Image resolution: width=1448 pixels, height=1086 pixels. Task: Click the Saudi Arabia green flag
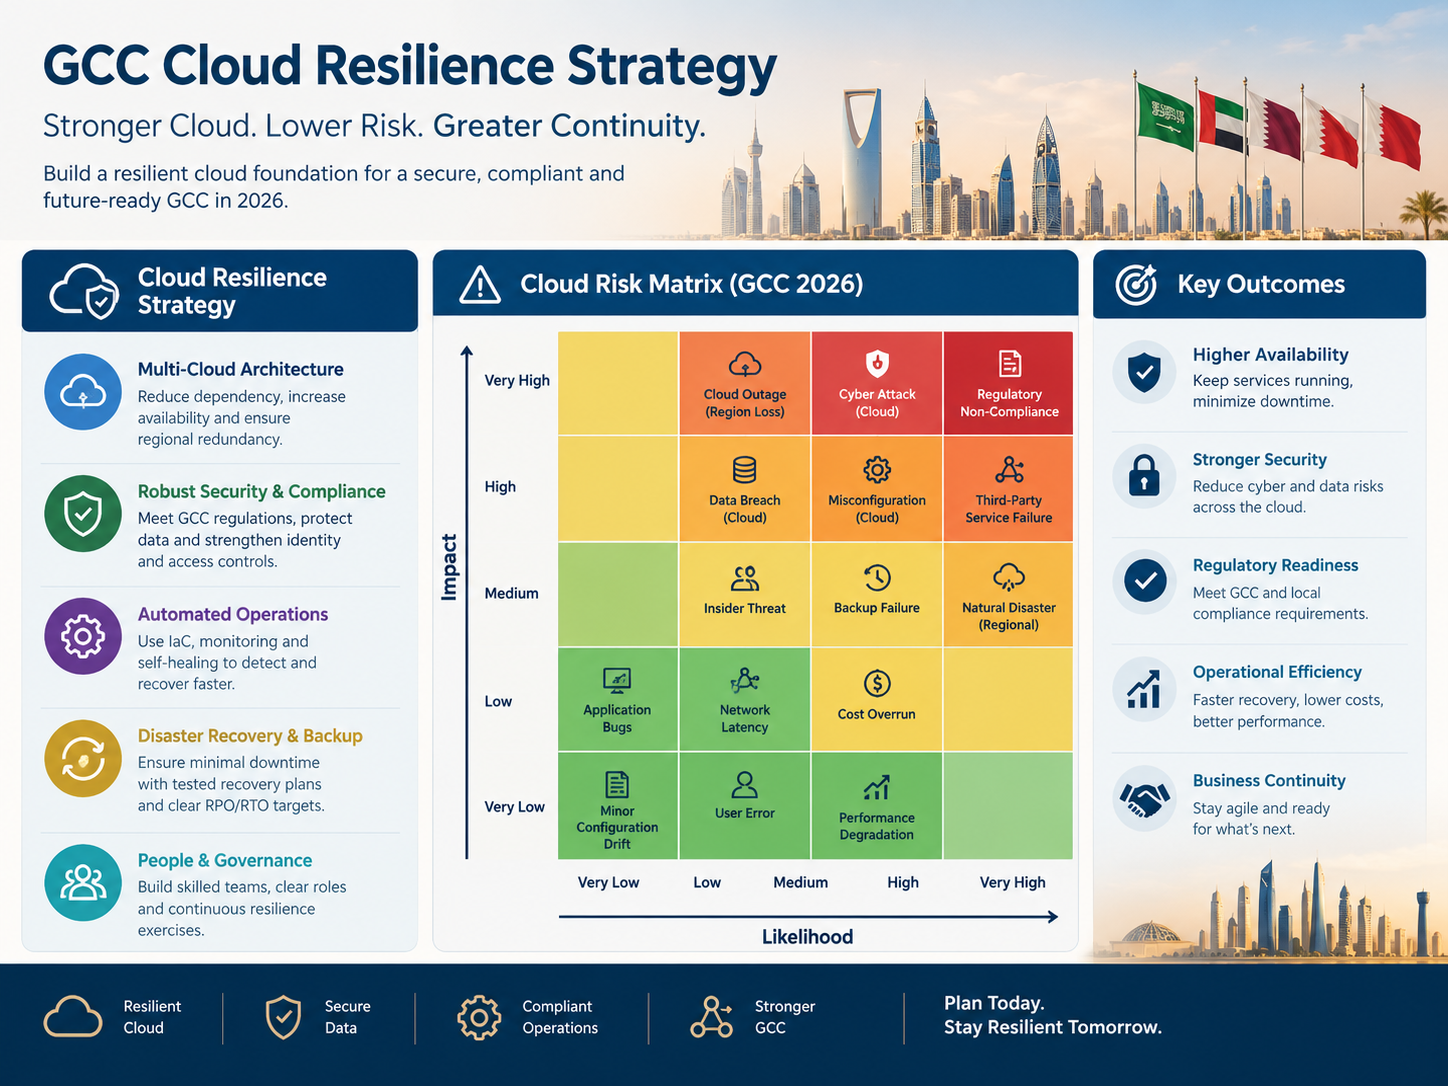tap(1165, 115)
